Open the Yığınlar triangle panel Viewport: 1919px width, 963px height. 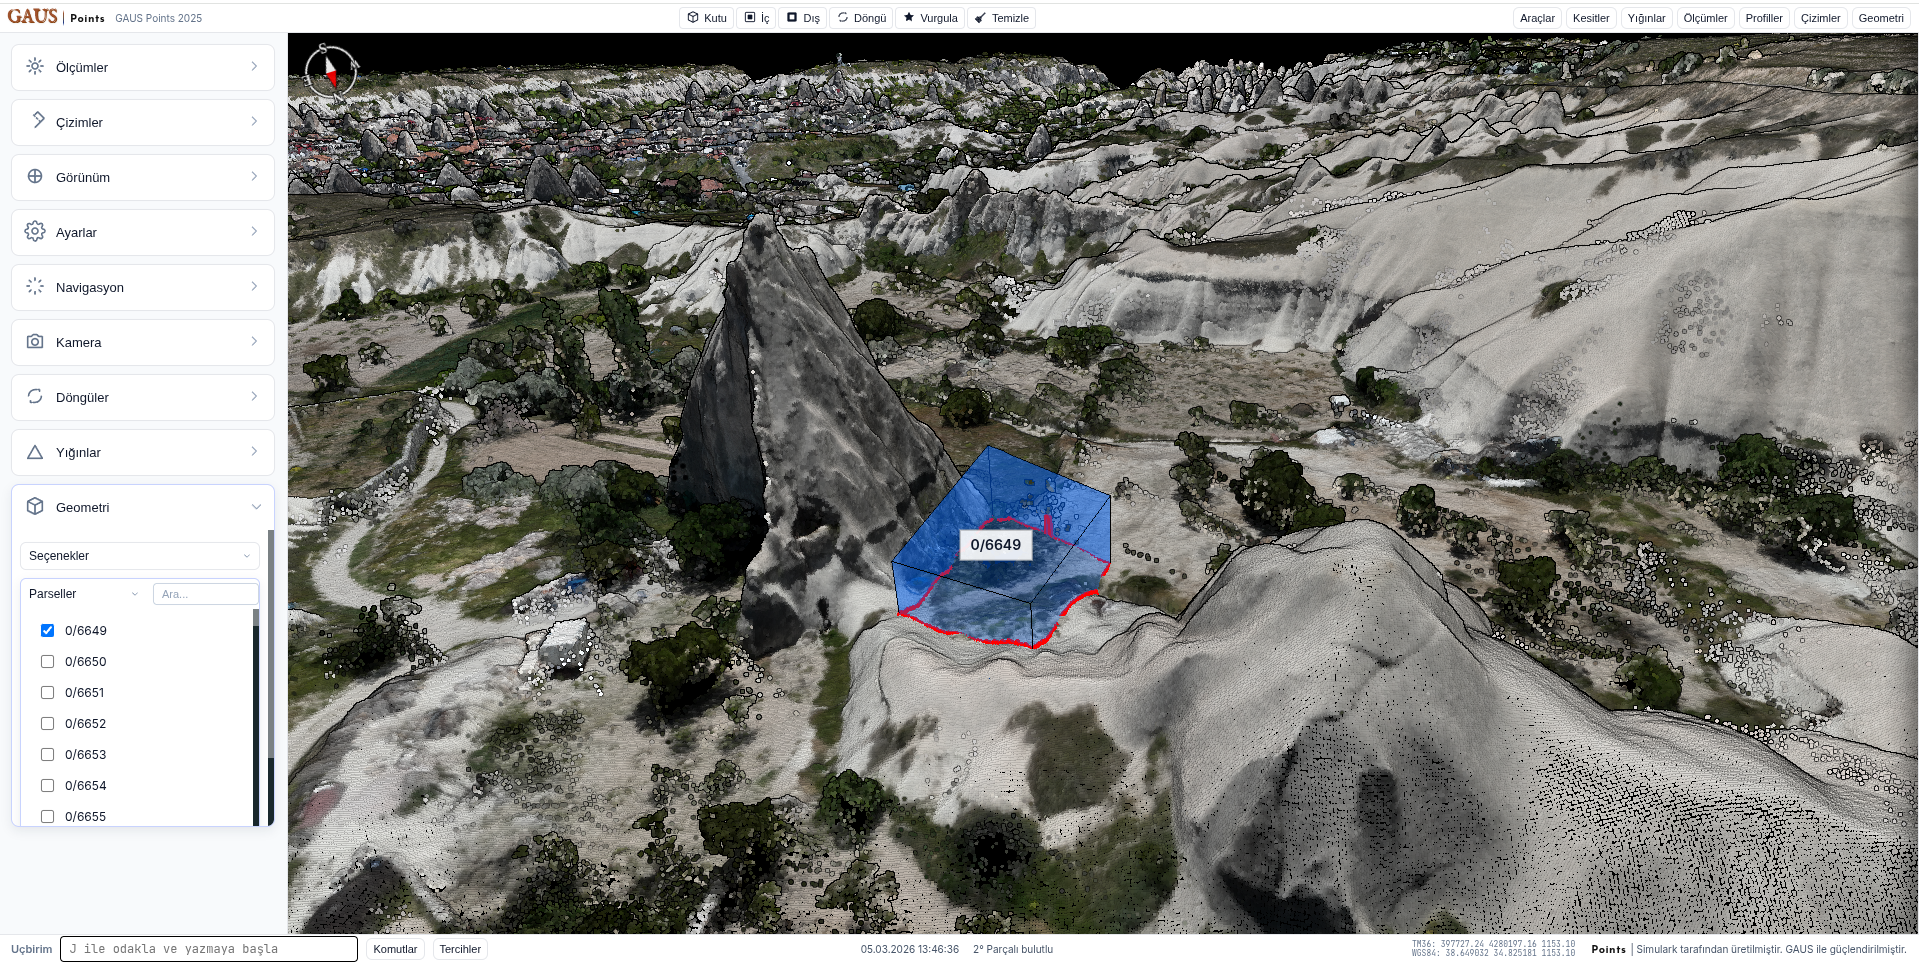tap(143, 452)
